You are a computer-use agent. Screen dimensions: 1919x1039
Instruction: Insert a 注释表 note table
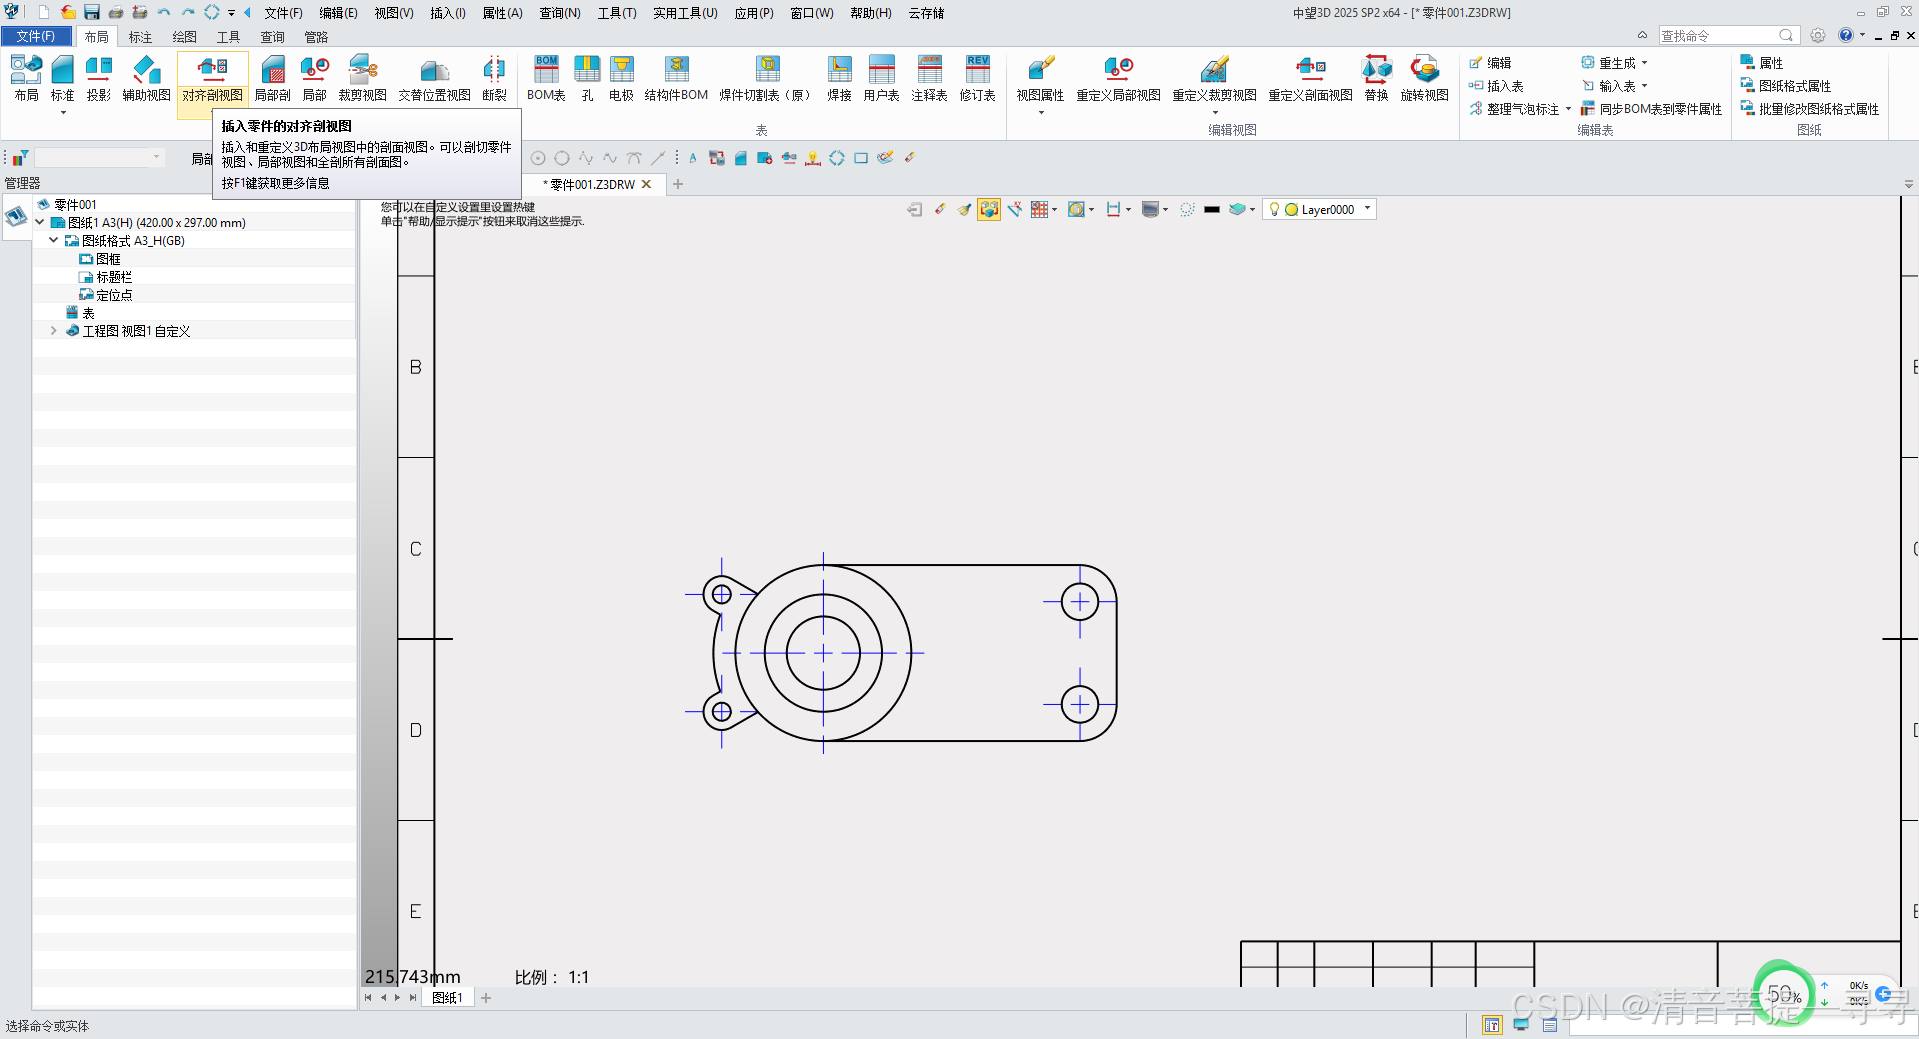tap(929, 79)
